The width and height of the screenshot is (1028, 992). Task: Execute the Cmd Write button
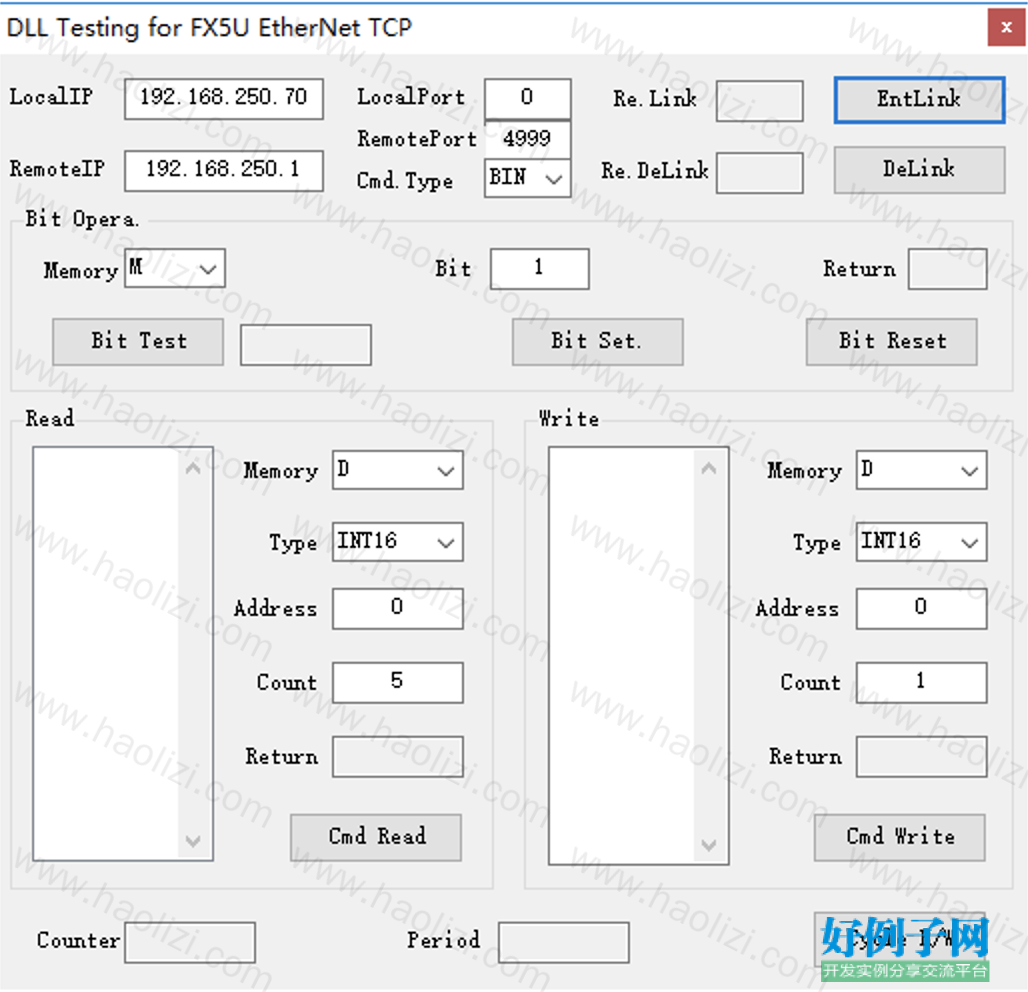pyautogui.click(x=900, y=837)
